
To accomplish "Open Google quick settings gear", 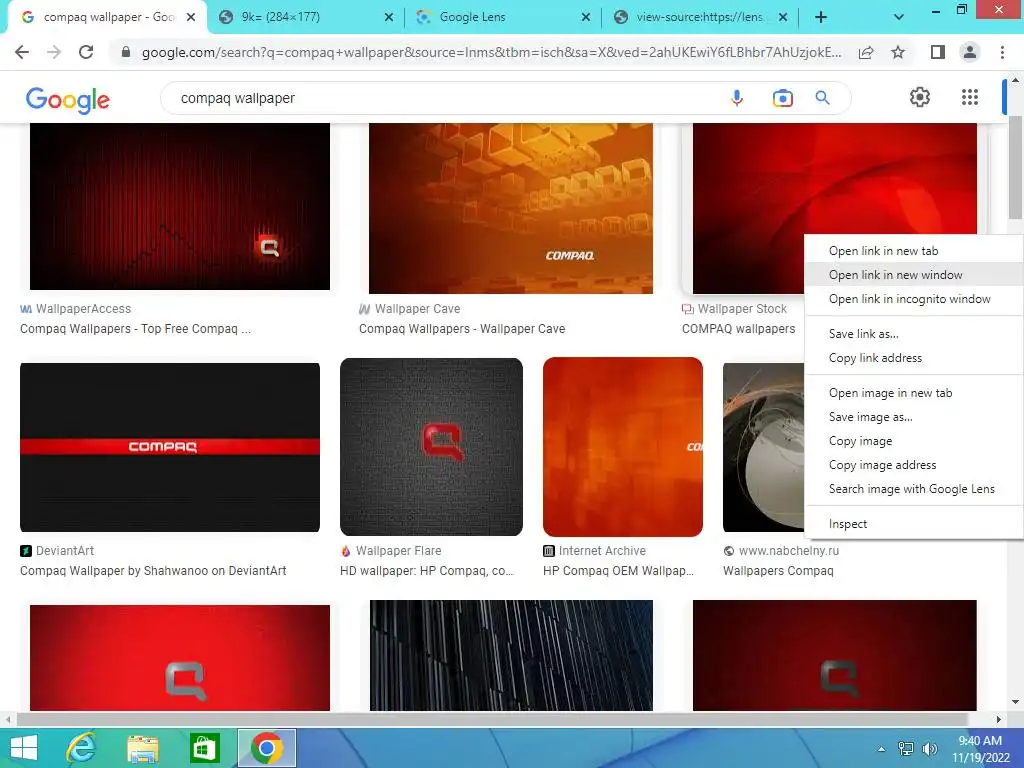I will (x=920, y=97).
